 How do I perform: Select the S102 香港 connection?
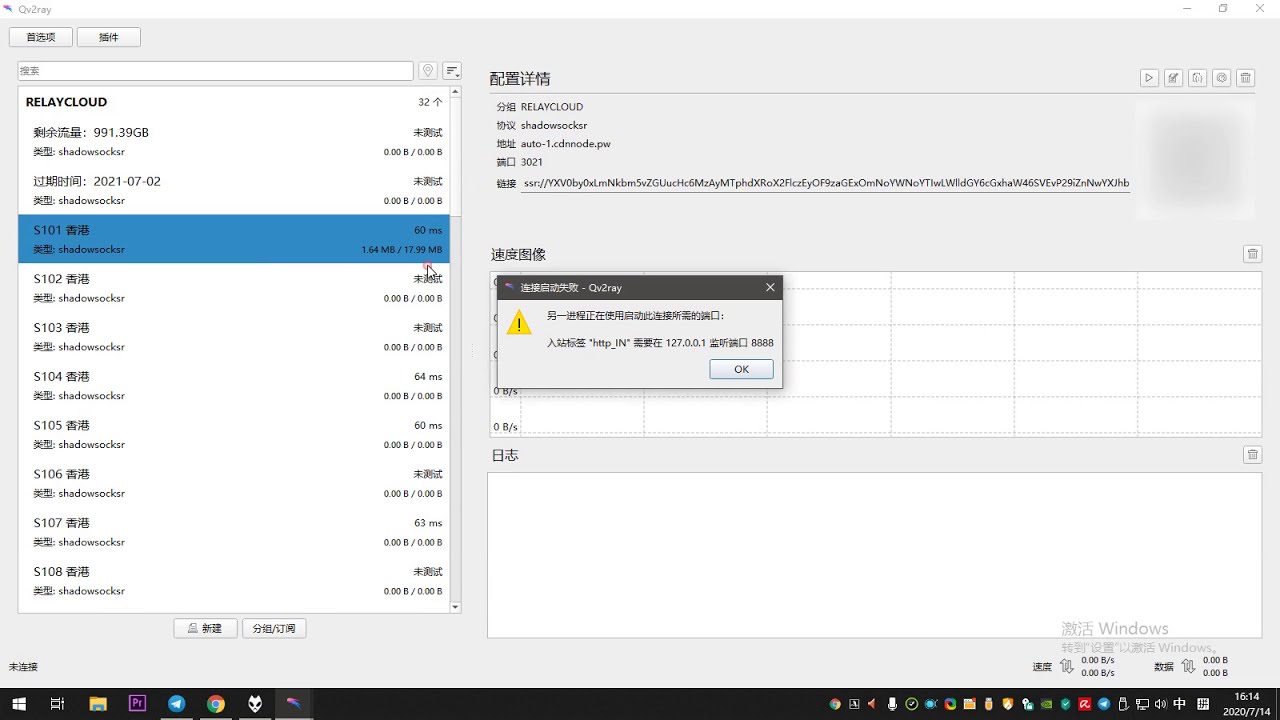(x=234, y=288)
